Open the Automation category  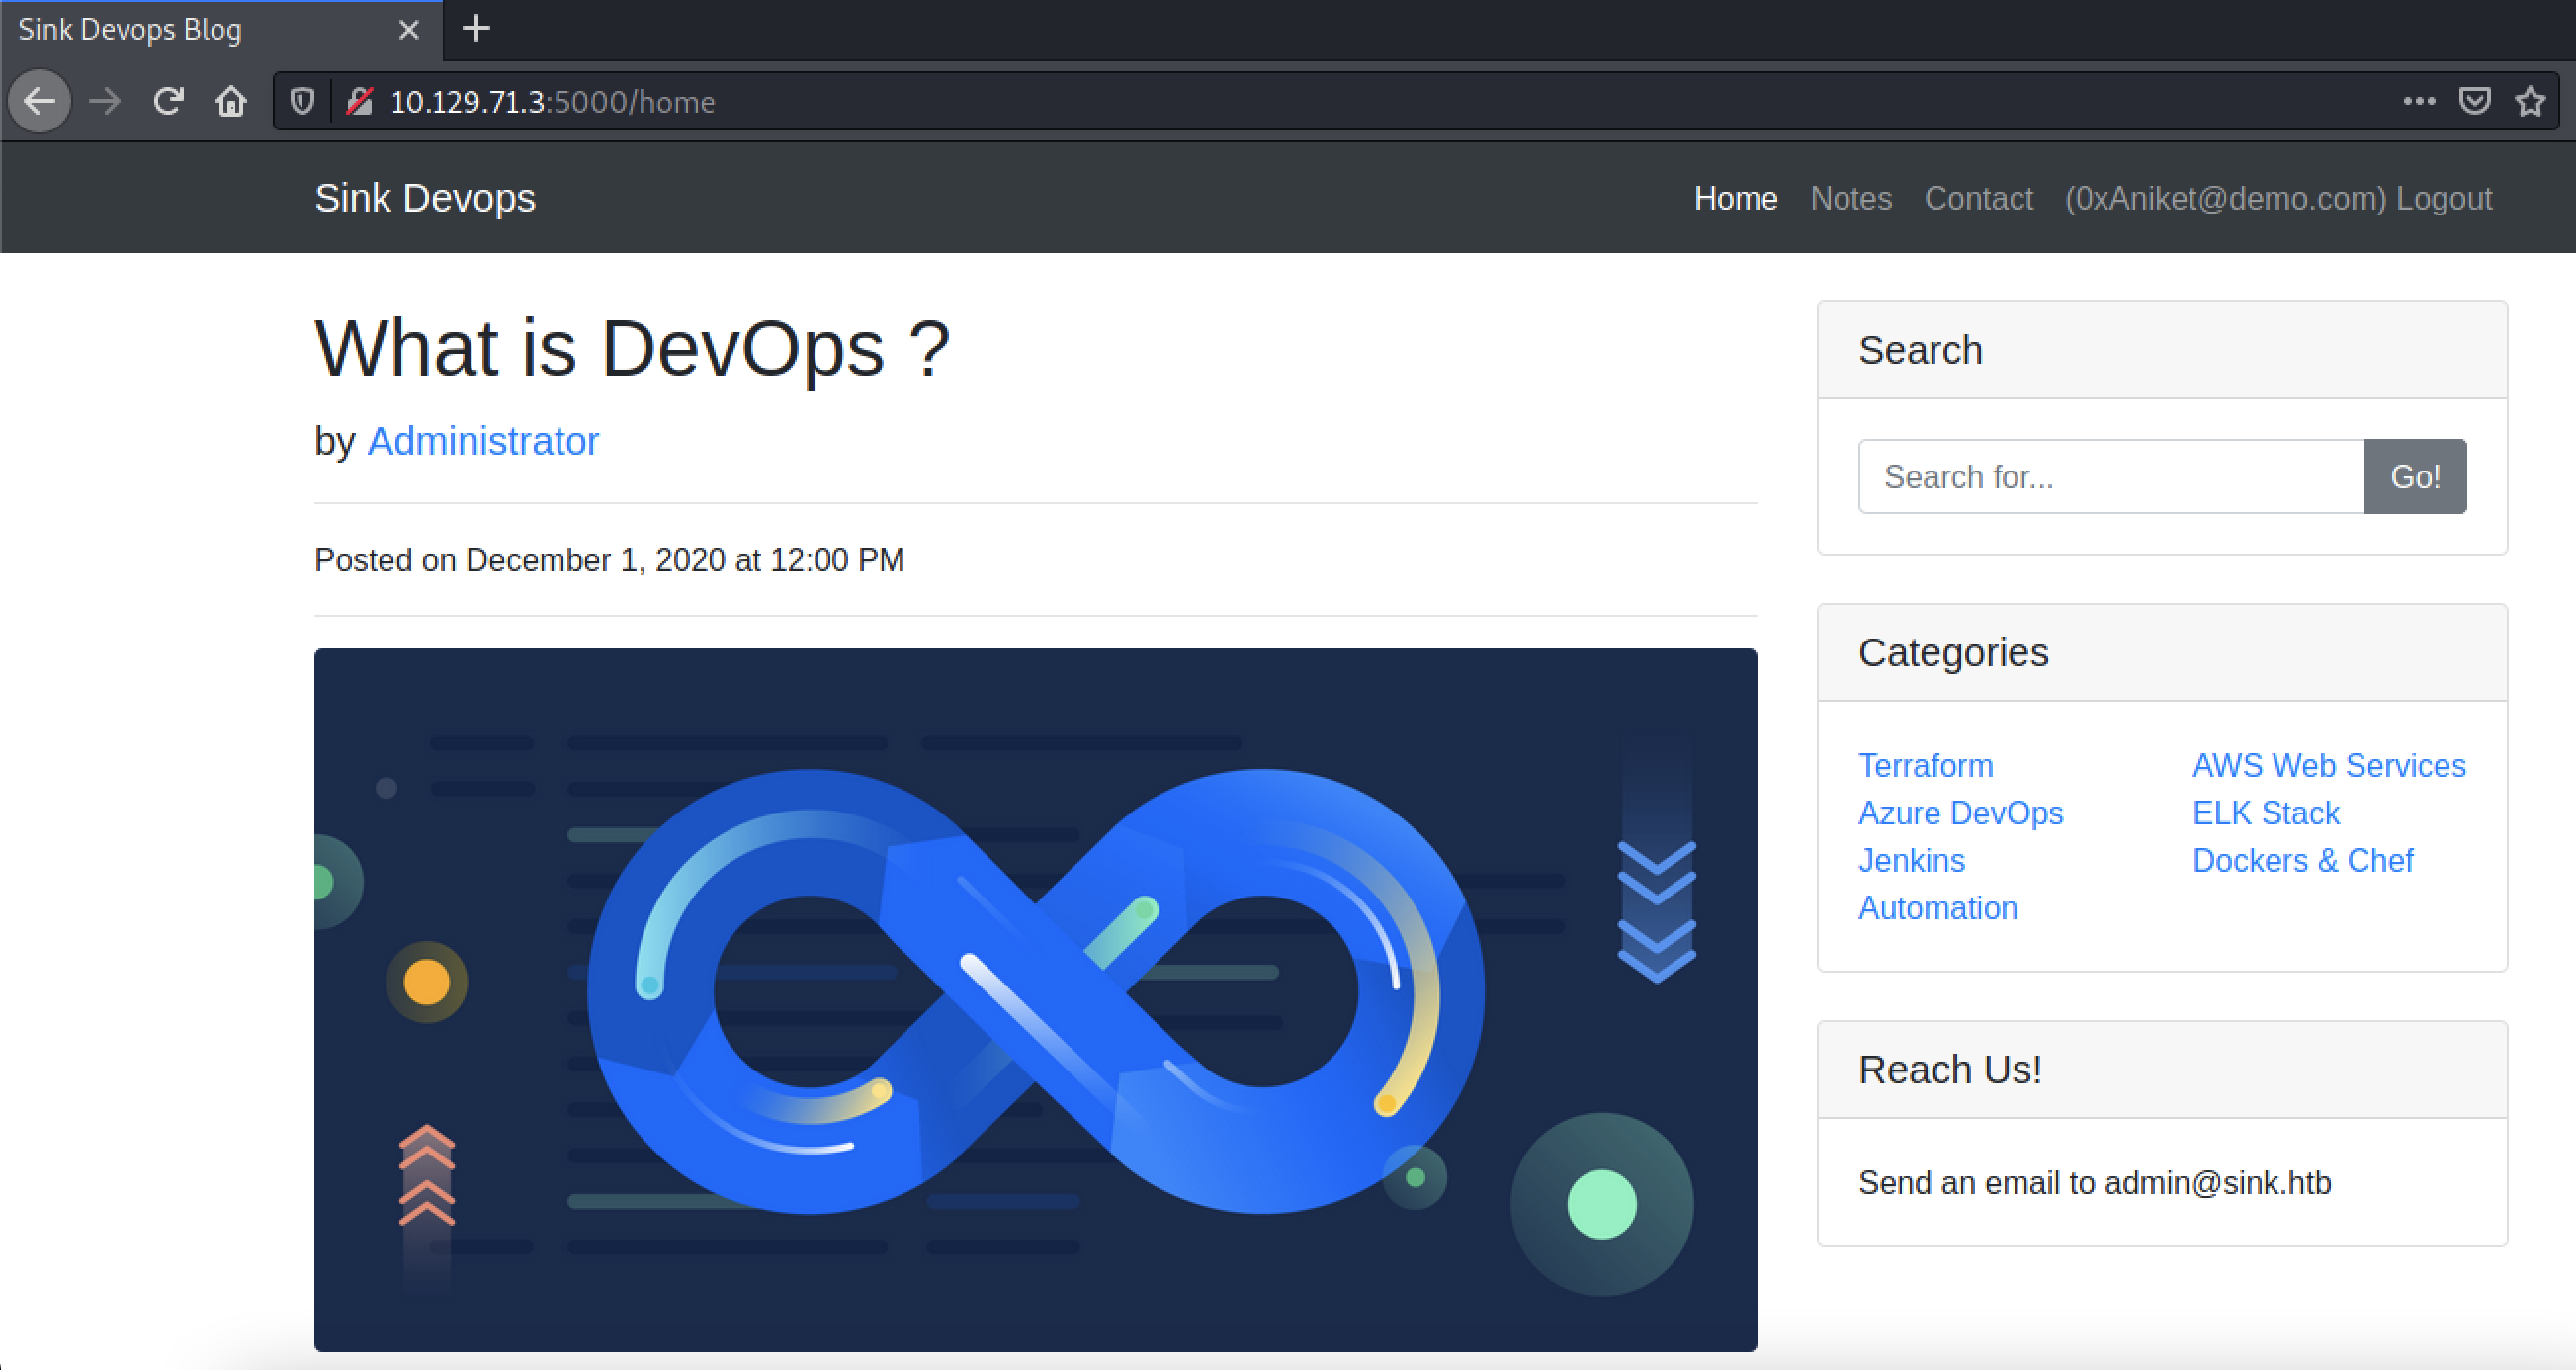(1937, 908)
